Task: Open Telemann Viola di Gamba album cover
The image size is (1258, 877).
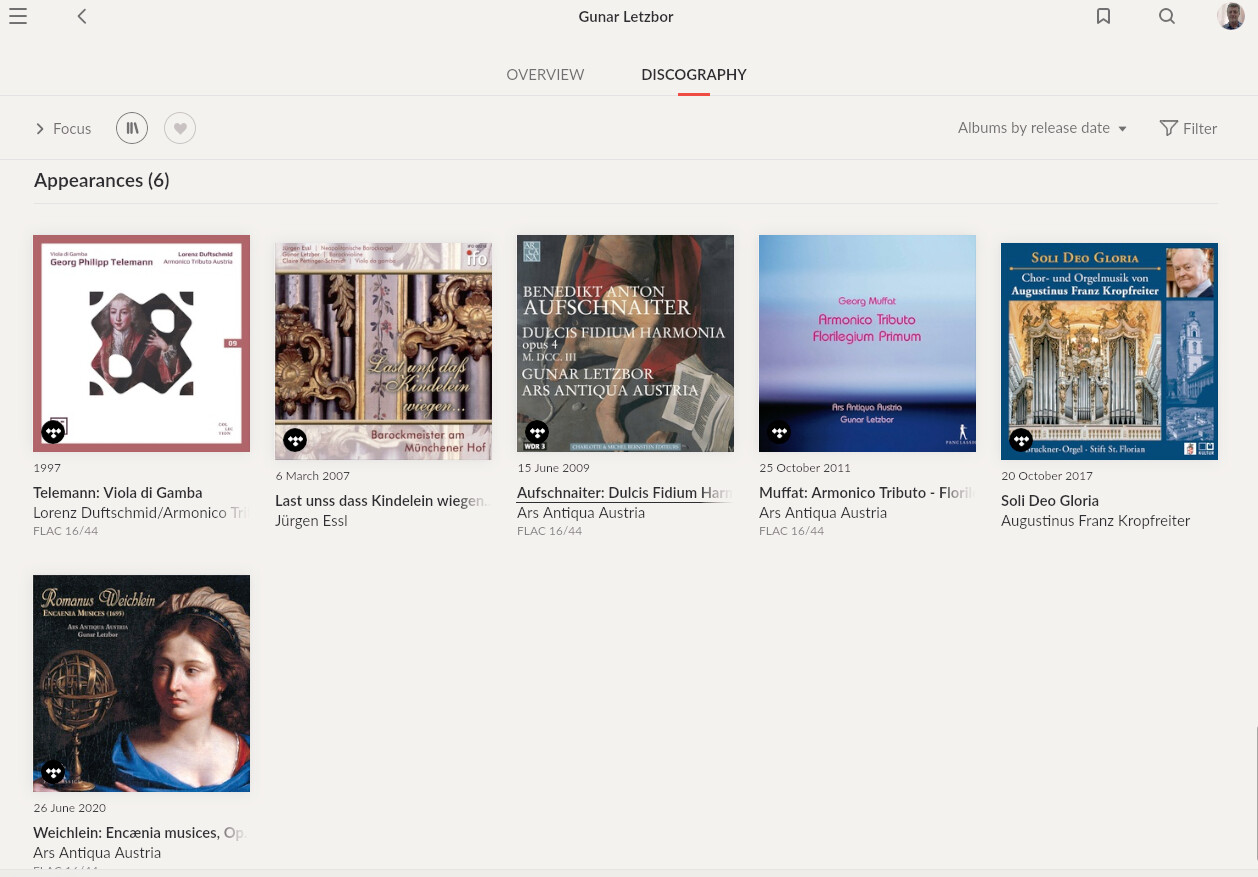Action: click(141, 343)
